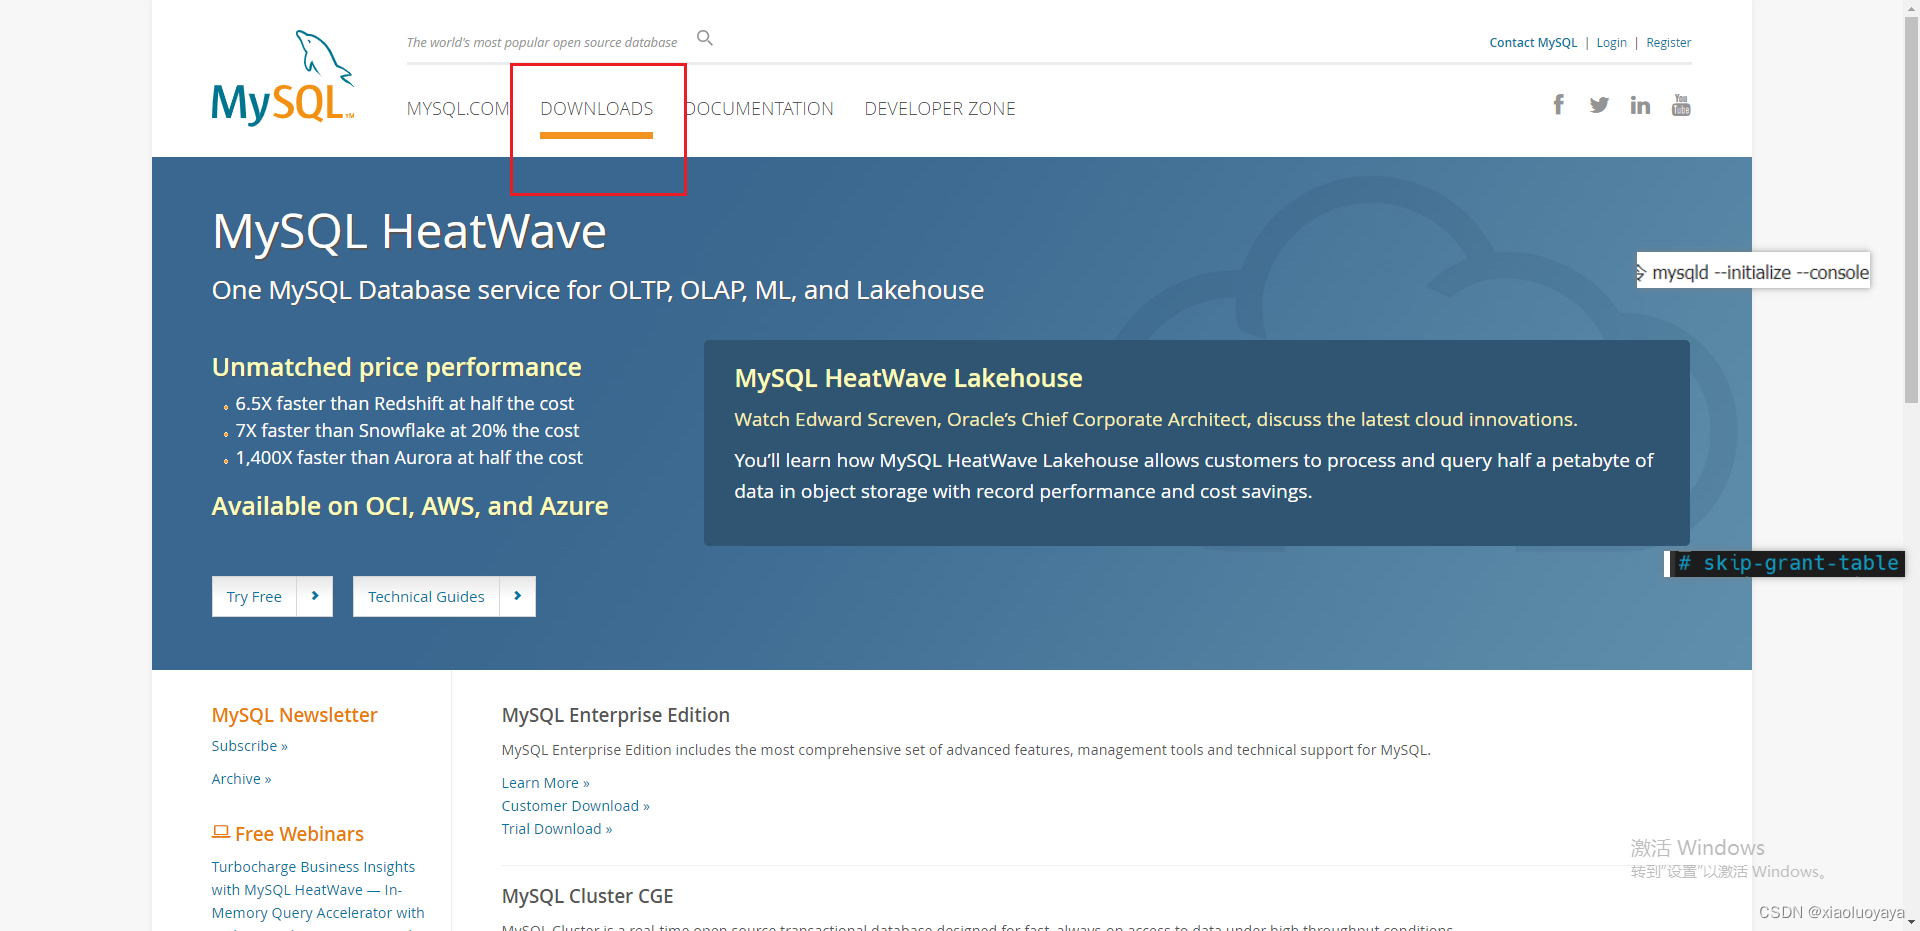Open the Login link
Image resolution: width=1920 pixels, height=931 pixels.
[1611, 42]
